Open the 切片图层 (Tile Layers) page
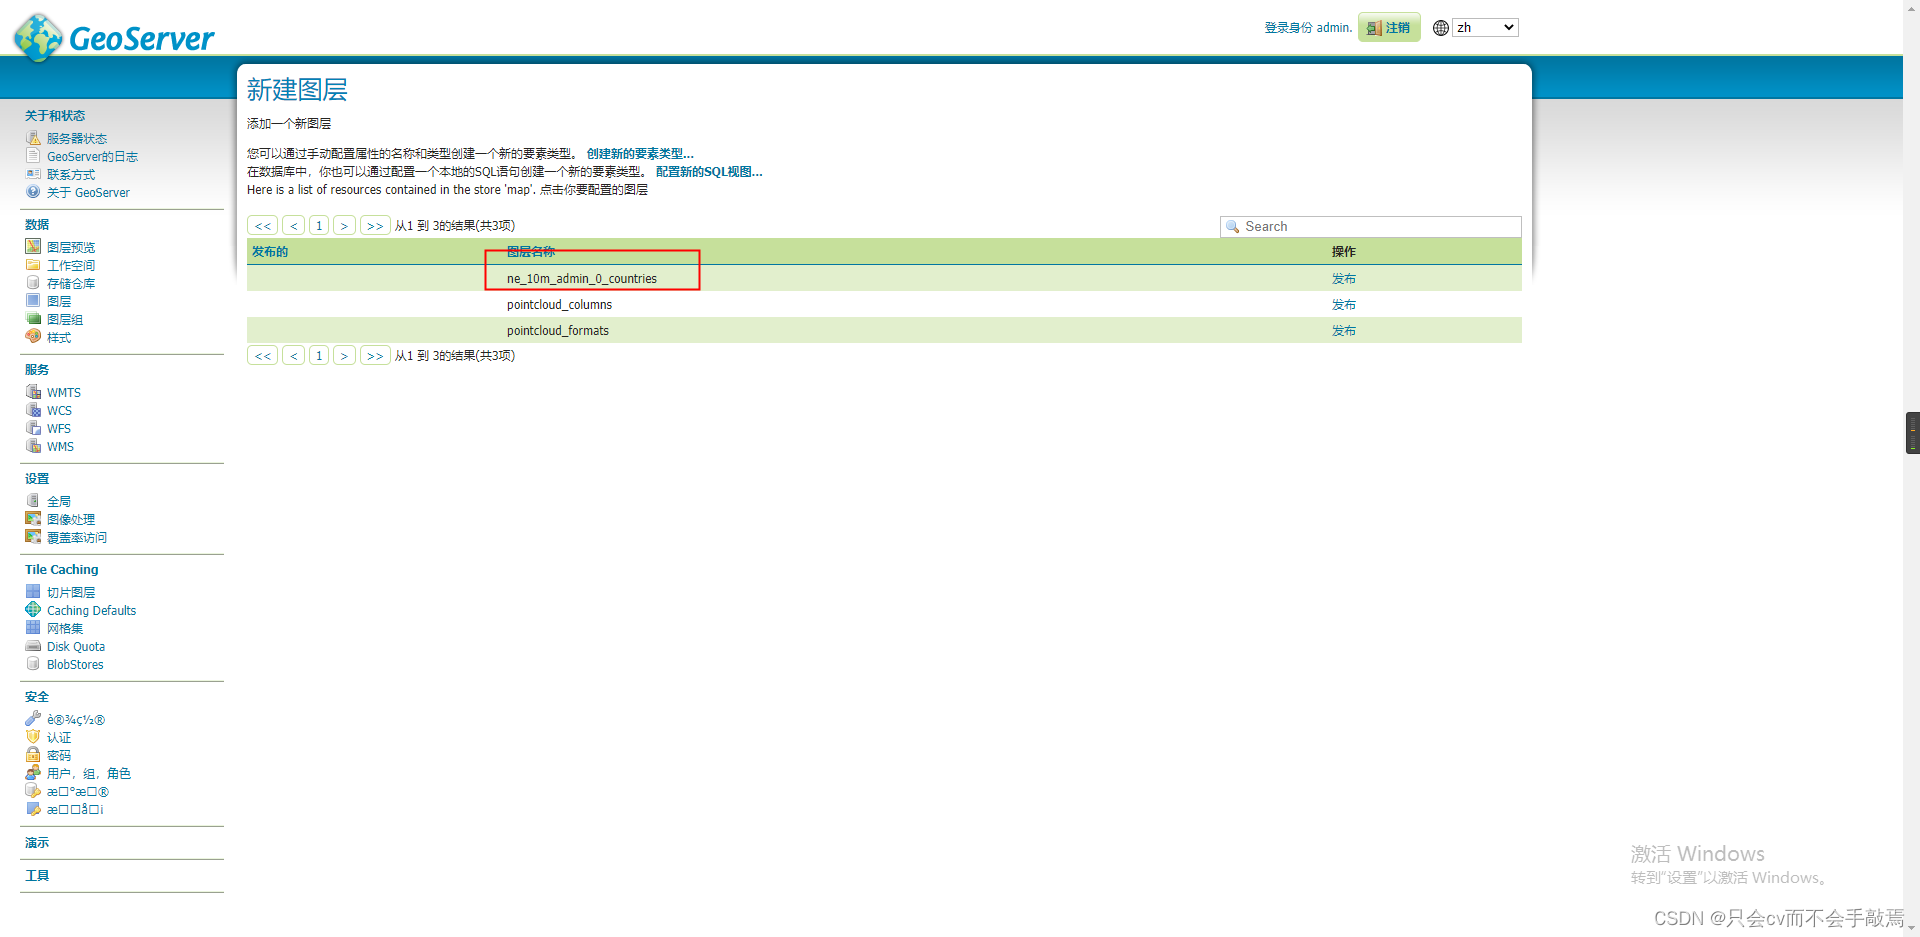This screenshot has width=1920, height=937. coord(71,591)
